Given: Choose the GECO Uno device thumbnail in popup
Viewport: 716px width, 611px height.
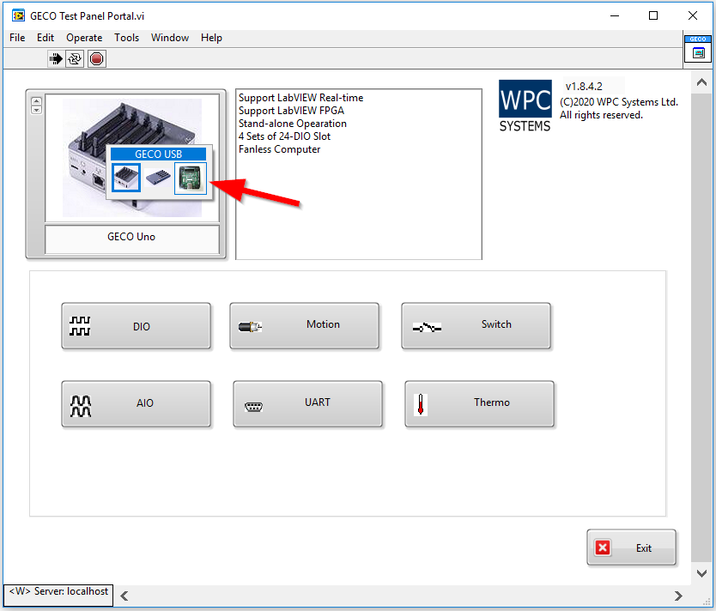Looking at the screenshot, I should (x=125, y=178).
